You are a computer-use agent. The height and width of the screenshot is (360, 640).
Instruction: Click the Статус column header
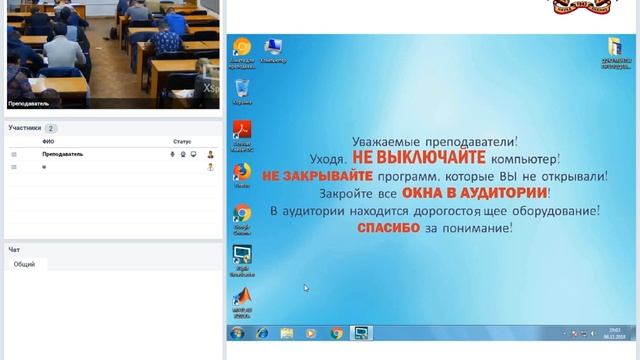(x=182, y=142)
